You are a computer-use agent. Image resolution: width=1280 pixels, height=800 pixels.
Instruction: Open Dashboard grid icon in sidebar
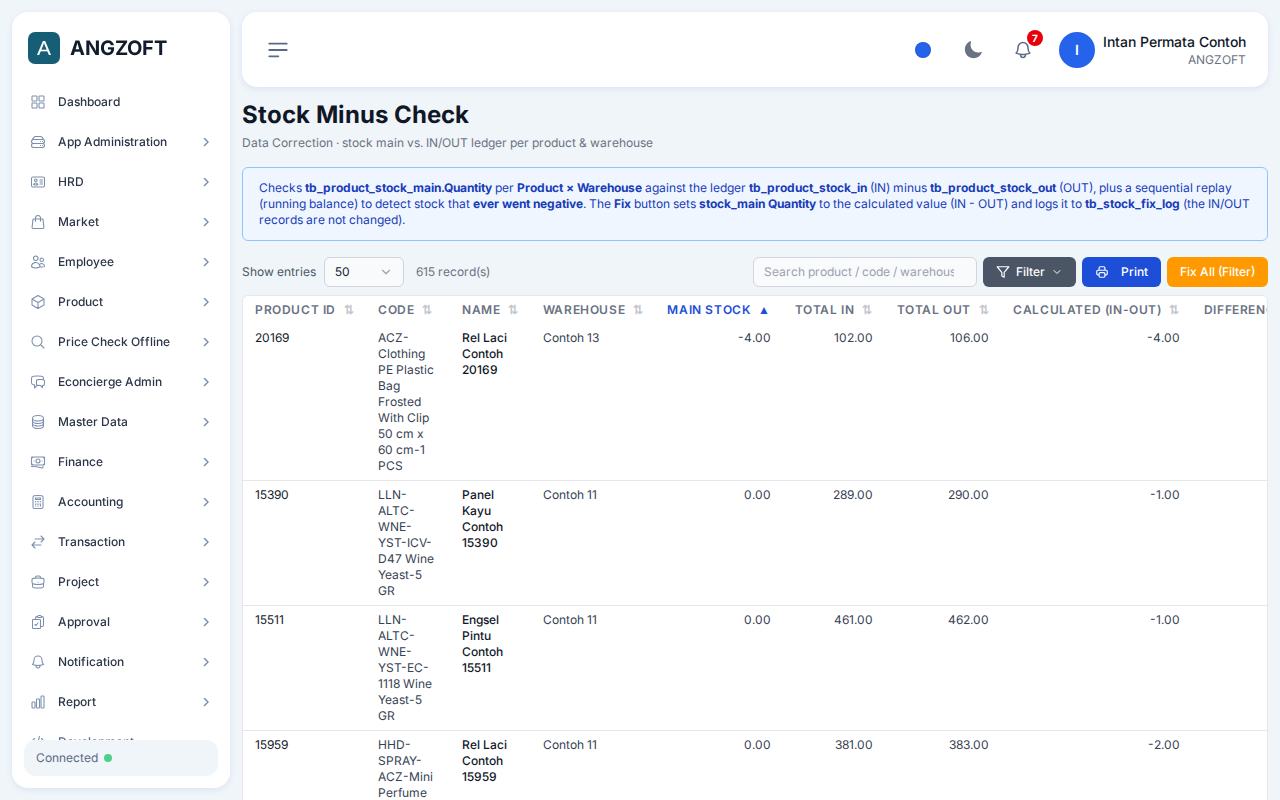[38, 102]
